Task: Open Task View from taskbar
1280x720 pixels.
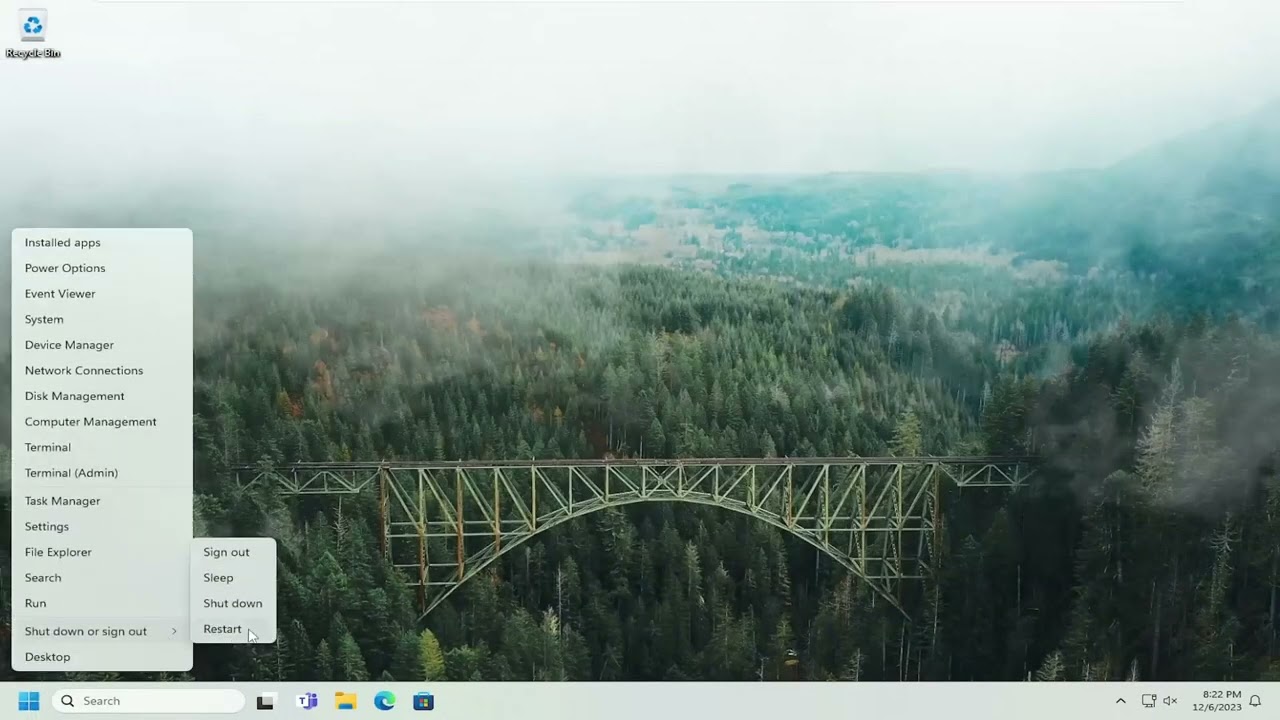Action: (x=265, y=702)
